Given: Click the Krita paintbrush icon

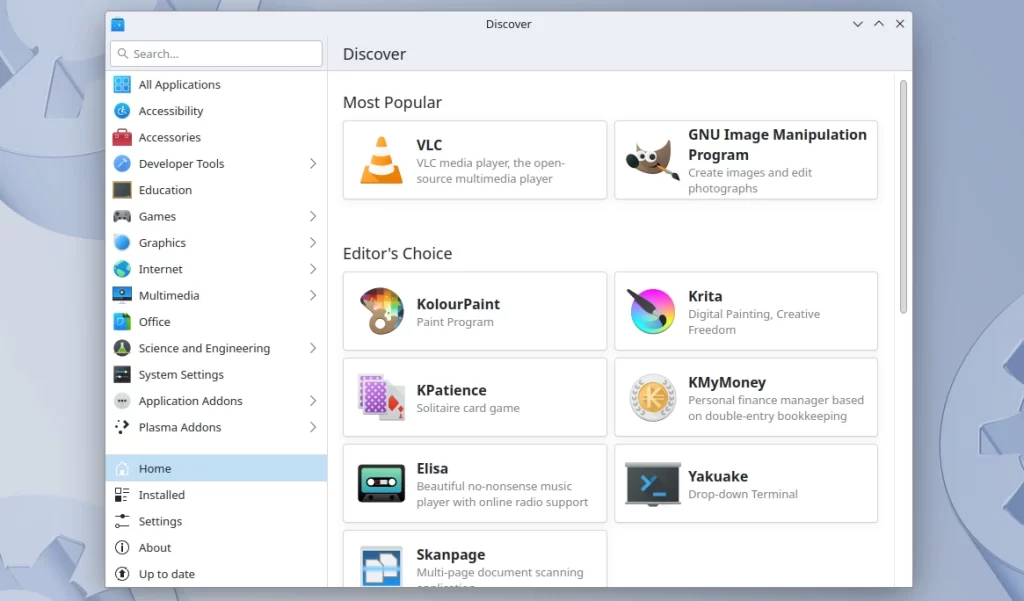Looking at the screenshot, I should click(x=652, y=312).
